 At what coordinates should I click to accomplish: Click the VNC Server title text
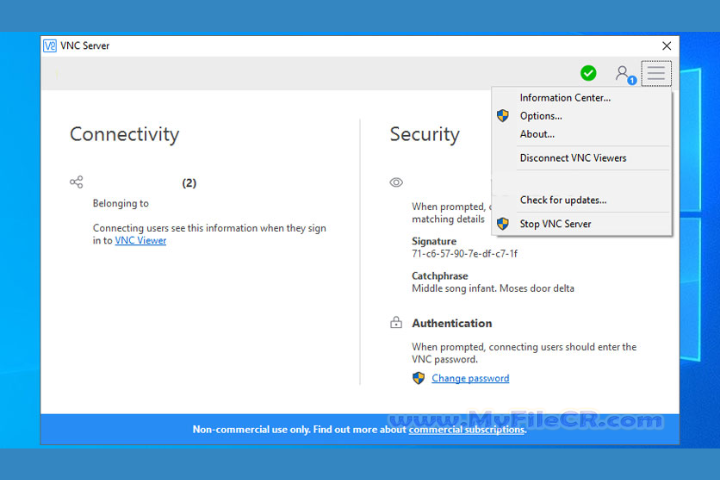[x=85, y=45]
